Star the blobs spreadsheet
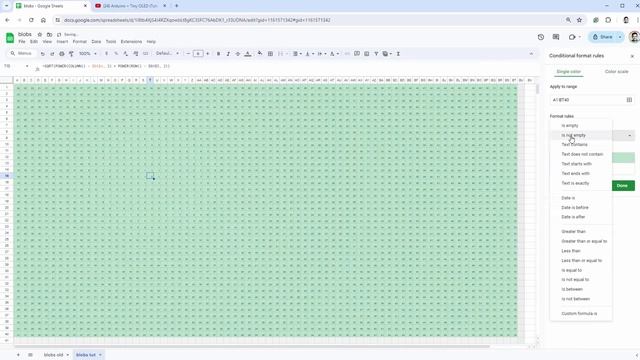The height and width of the screenshot is (360, 640). click(x=40, y=35)
